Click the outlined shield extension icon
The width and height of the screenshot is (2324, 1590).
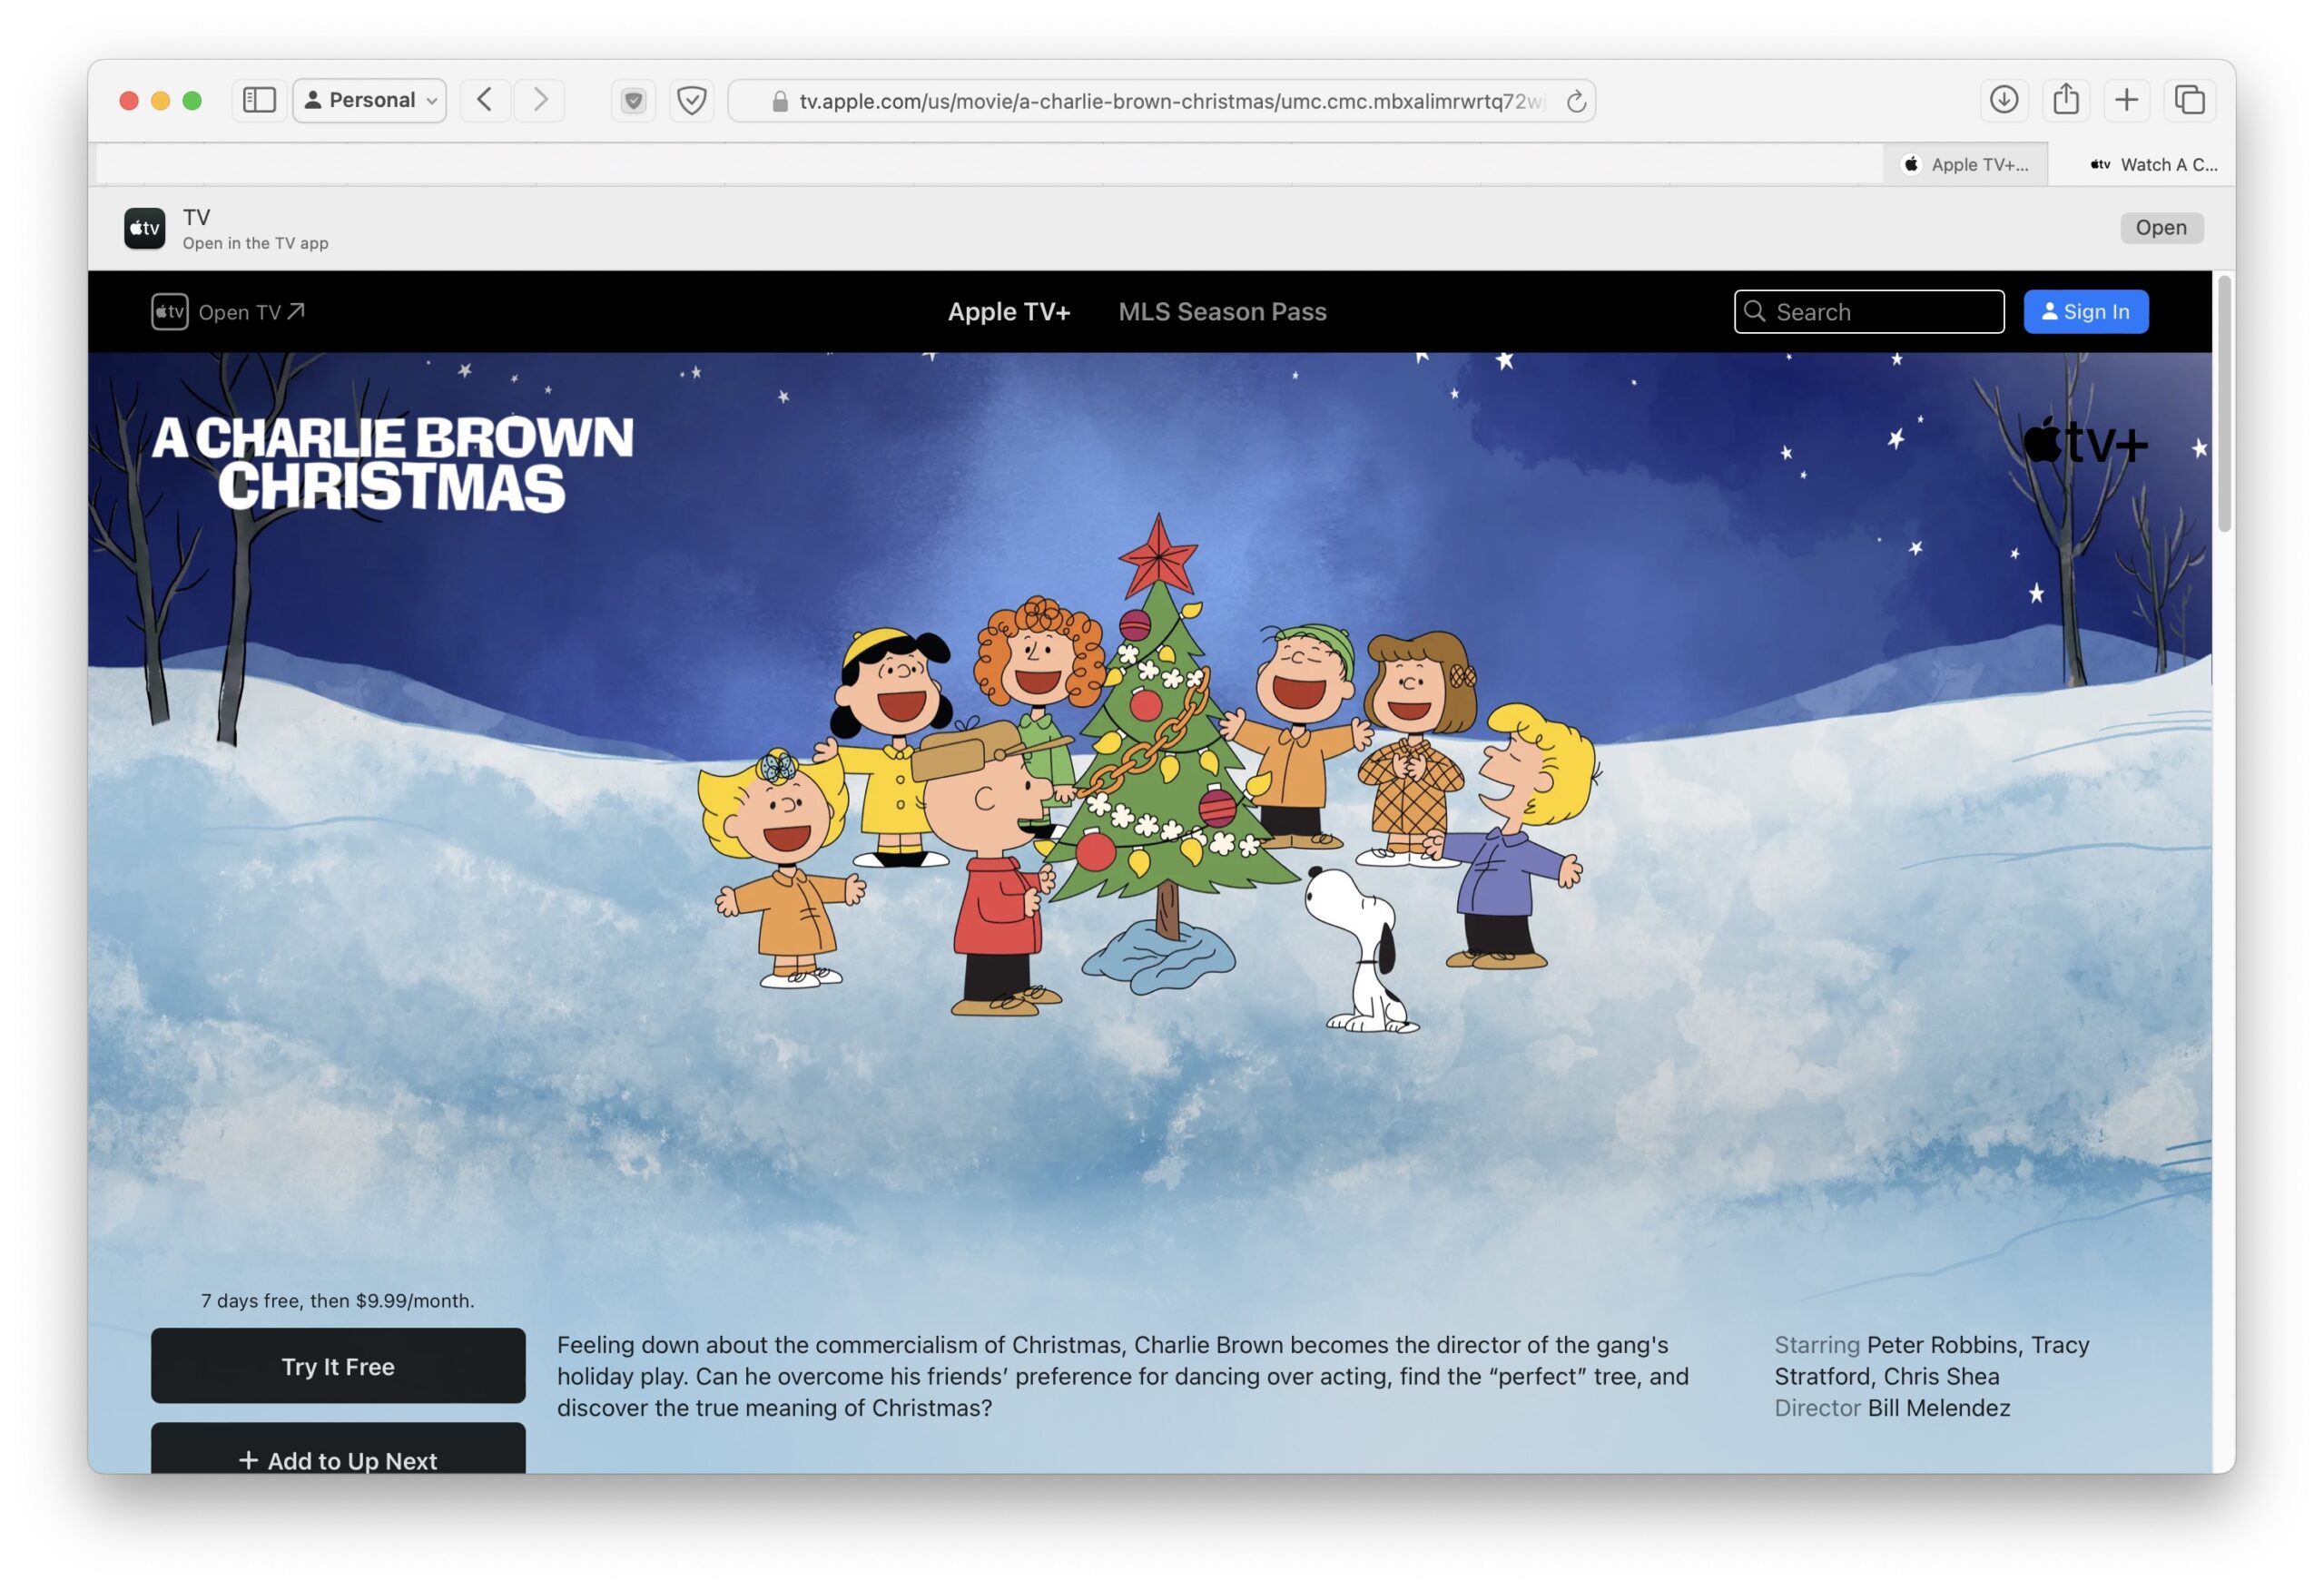691,100
